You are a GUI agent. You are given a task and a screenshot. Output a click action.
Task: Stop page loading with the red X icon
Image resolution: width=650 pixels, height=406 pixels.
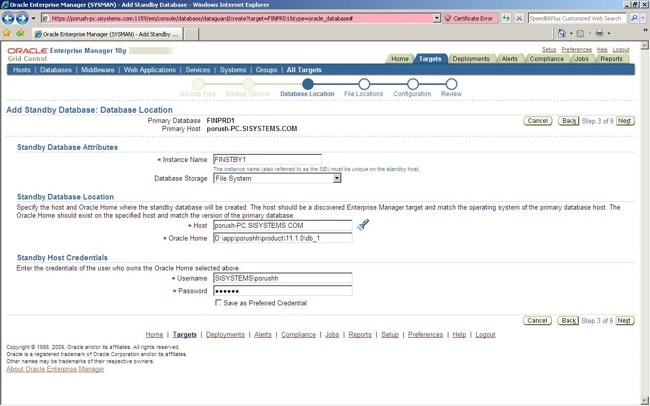coord(519,18)
